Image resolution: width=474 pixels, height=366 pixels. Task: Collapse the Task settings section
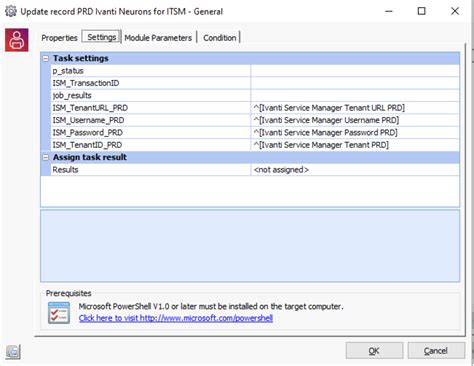pos(46,59)
